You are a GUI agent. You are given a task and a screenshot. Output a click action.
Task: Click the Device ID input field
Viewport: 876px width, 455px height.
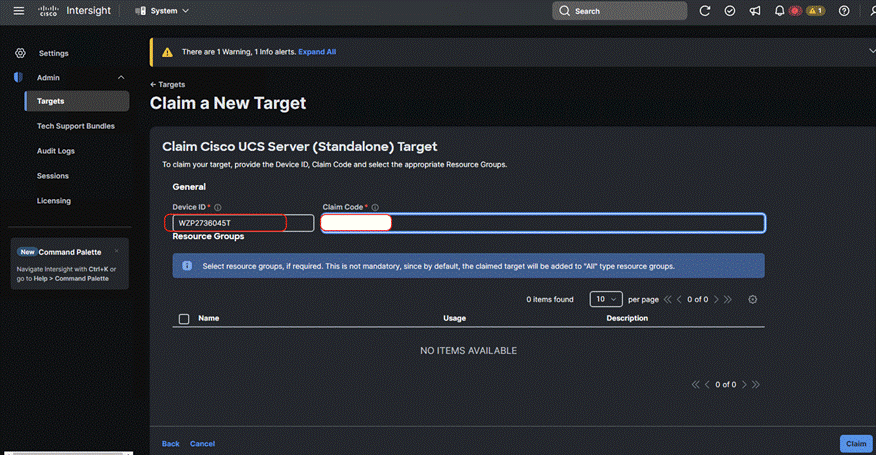(243, 223)
